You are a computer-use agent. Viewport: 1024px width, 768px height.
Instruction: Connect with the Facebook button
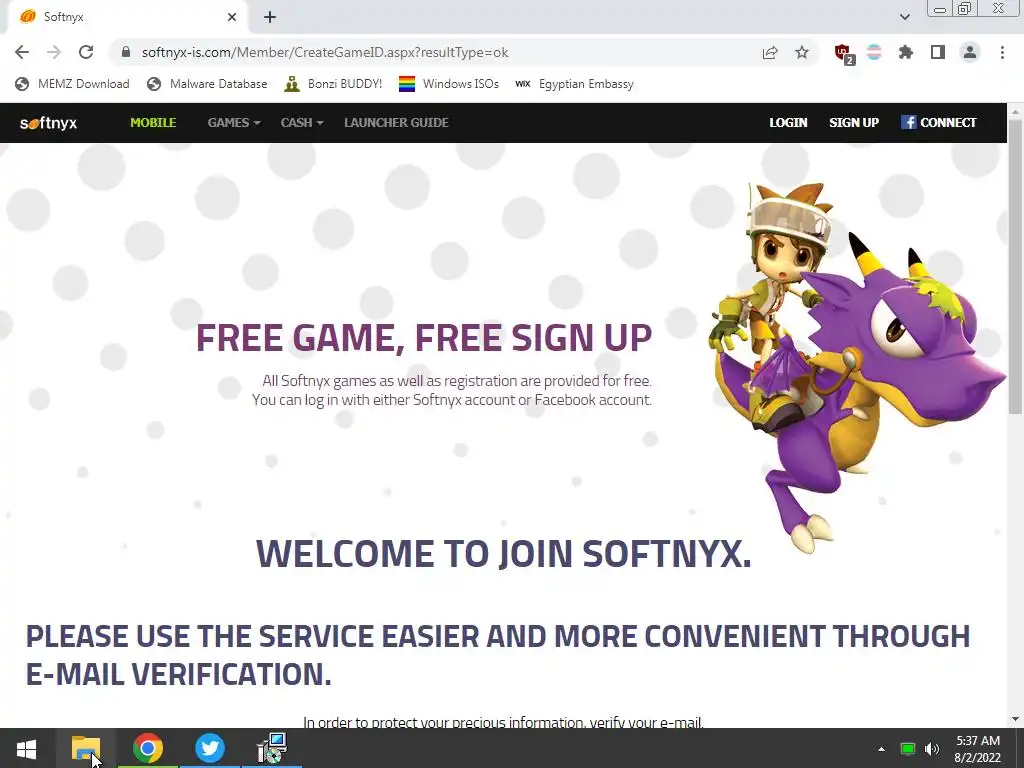coord(938,123)
